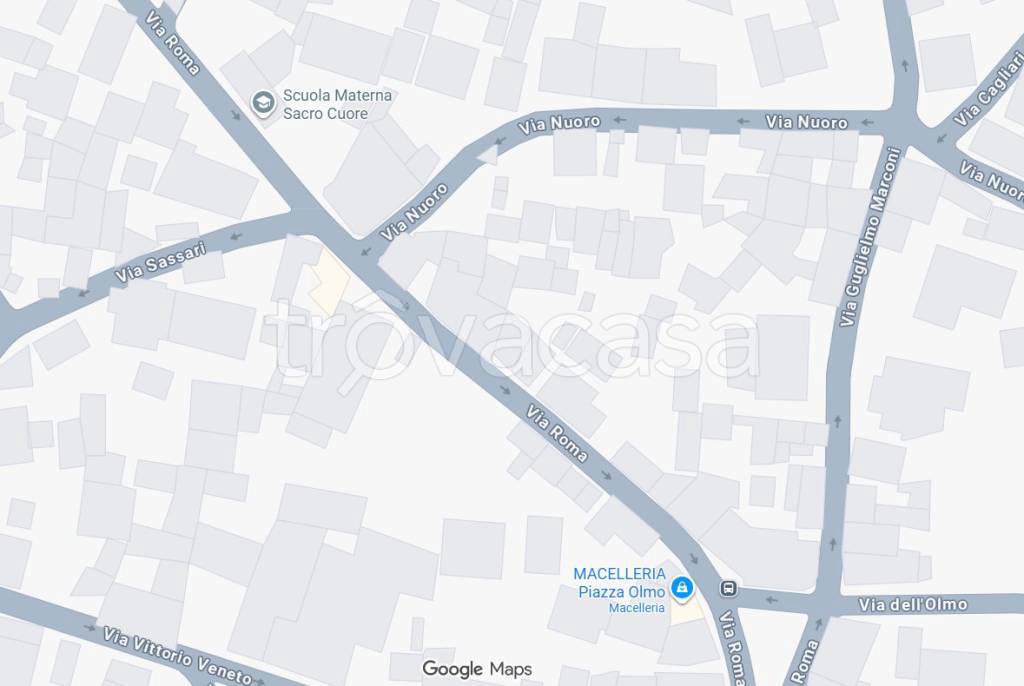Click the Via Vittorio Veneto street label
Screen dimensions: 1024x686
click(177, 655)
